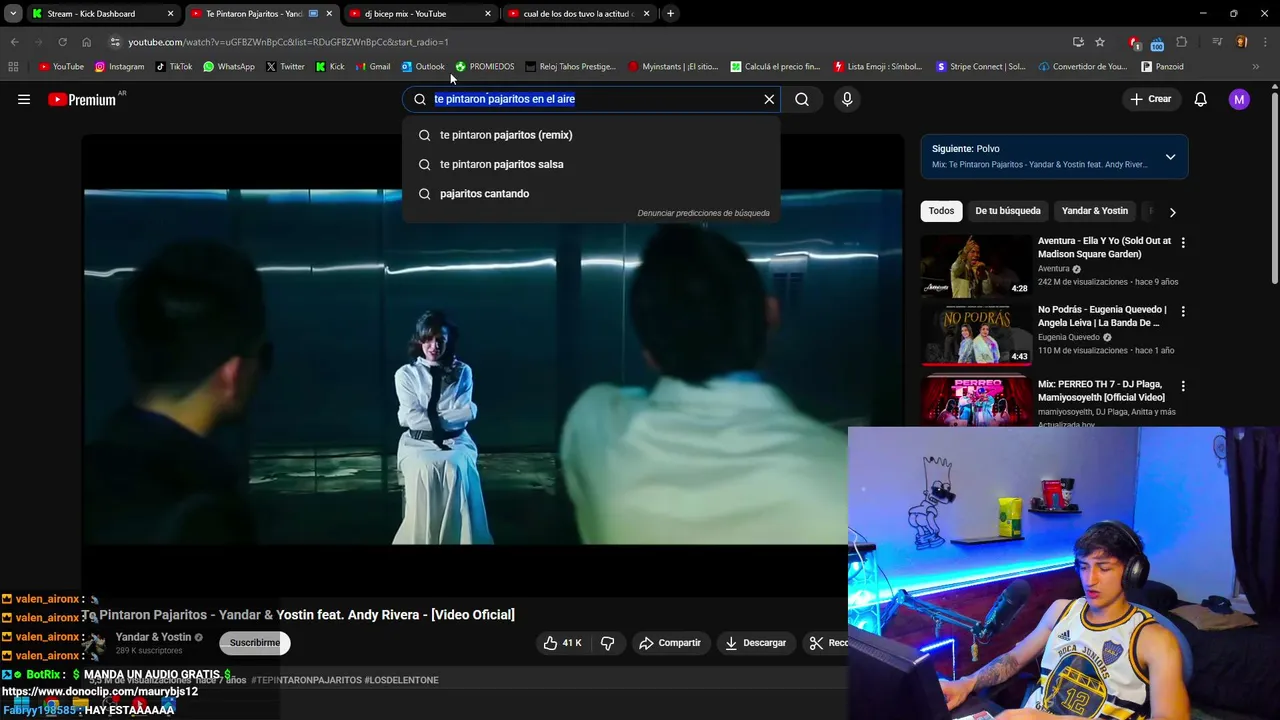The image size is (1280, 720).
Task: Open the red extension with badge 1
Action: pyautogui.click(x=1134, y=42)
